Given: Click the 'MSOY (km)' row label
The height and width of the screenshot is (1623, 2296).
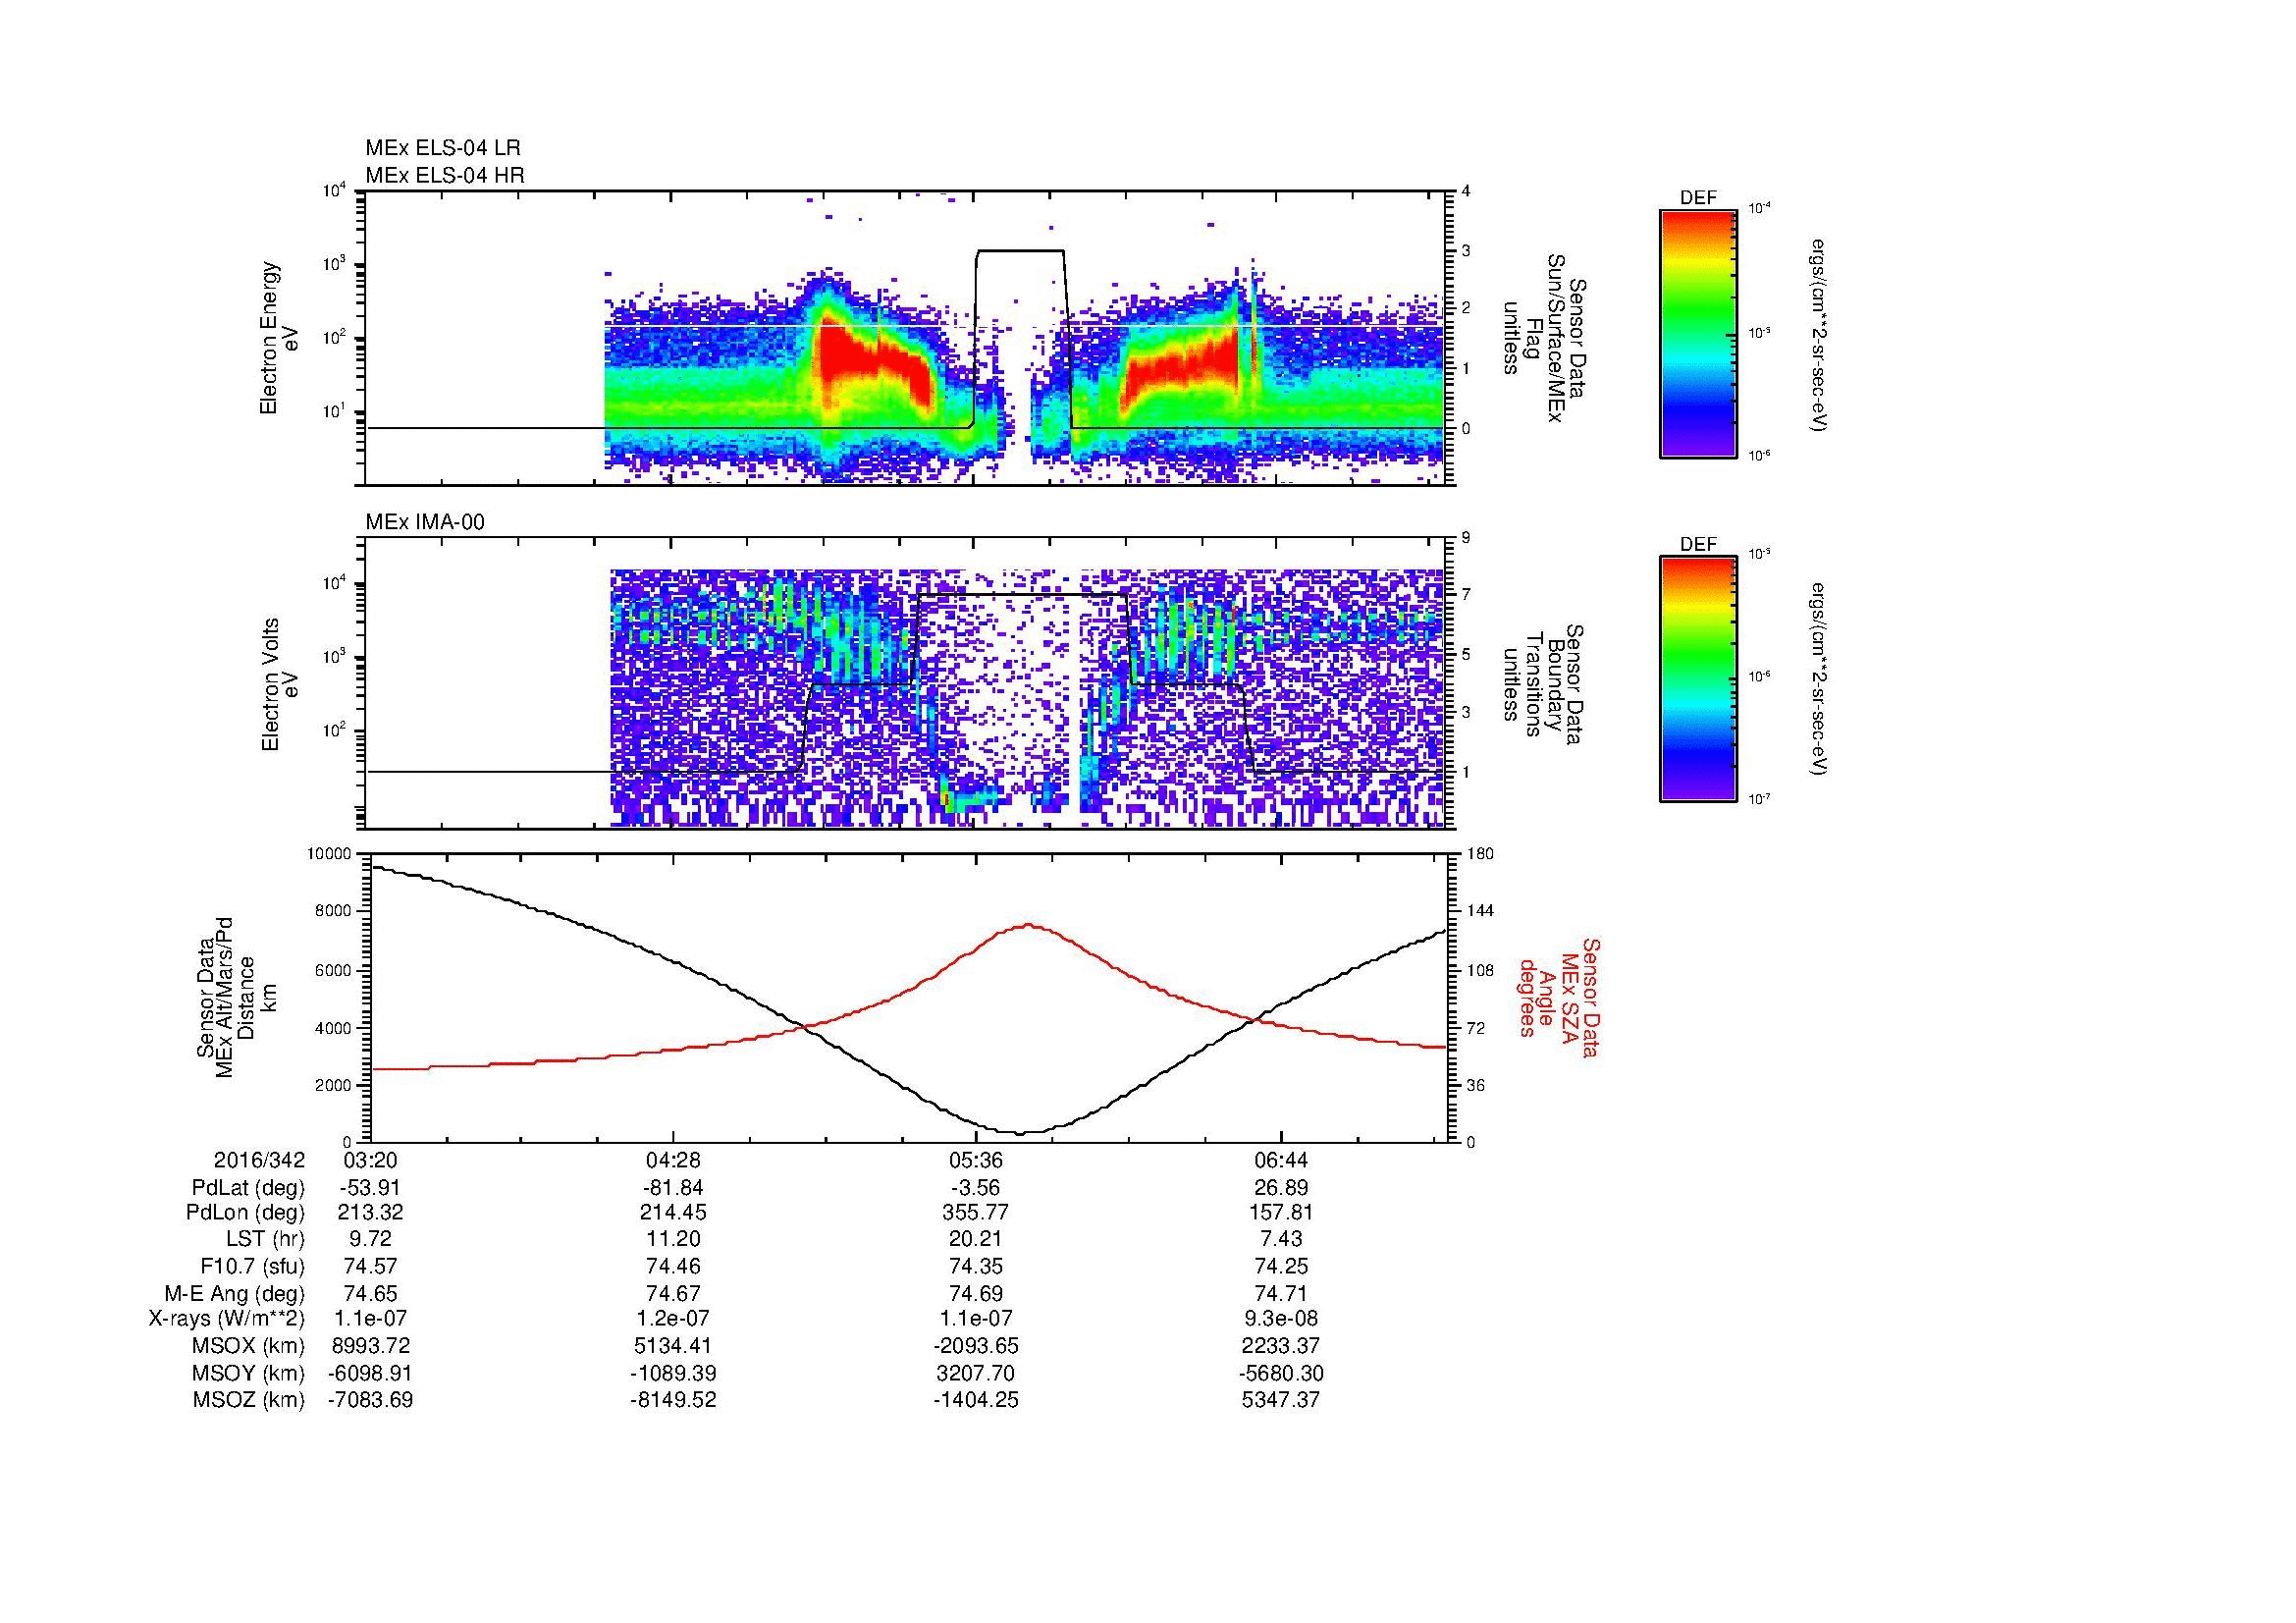Looking at the screenshot, I should pos(249,1373).
